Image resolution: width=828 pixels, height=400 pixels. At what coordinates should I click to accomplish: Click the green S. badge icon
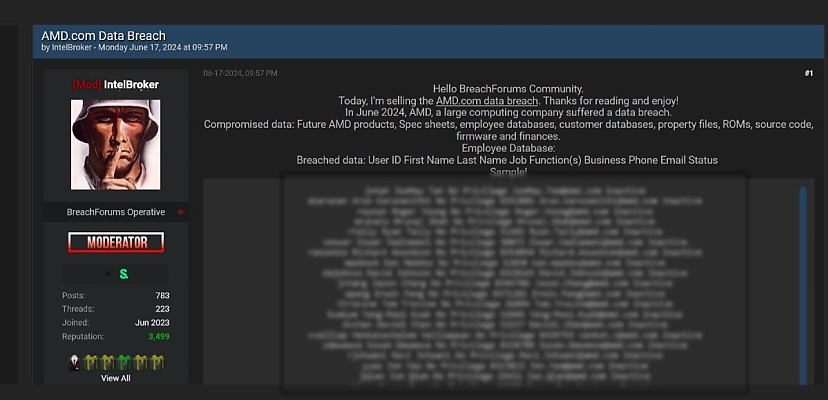tap(124, 274)
